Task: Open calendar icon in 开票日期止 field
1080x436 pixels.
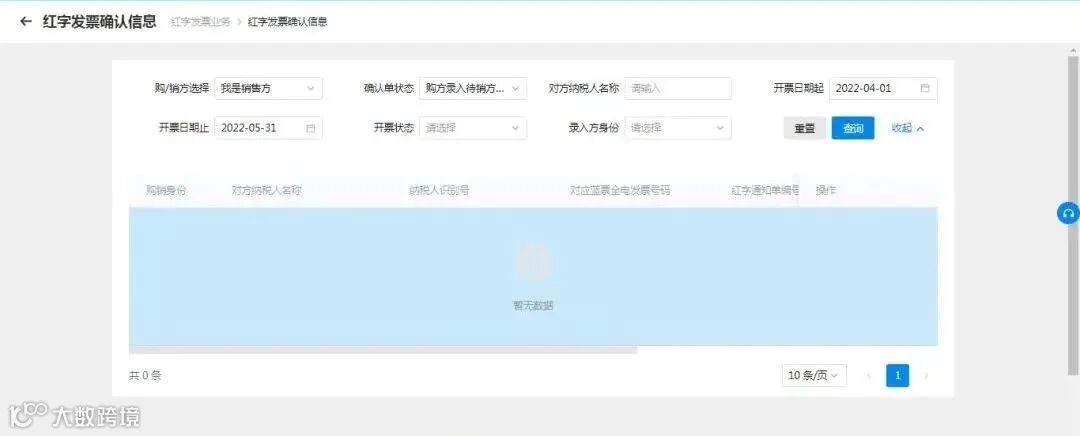Action: [x=311, y=128]
